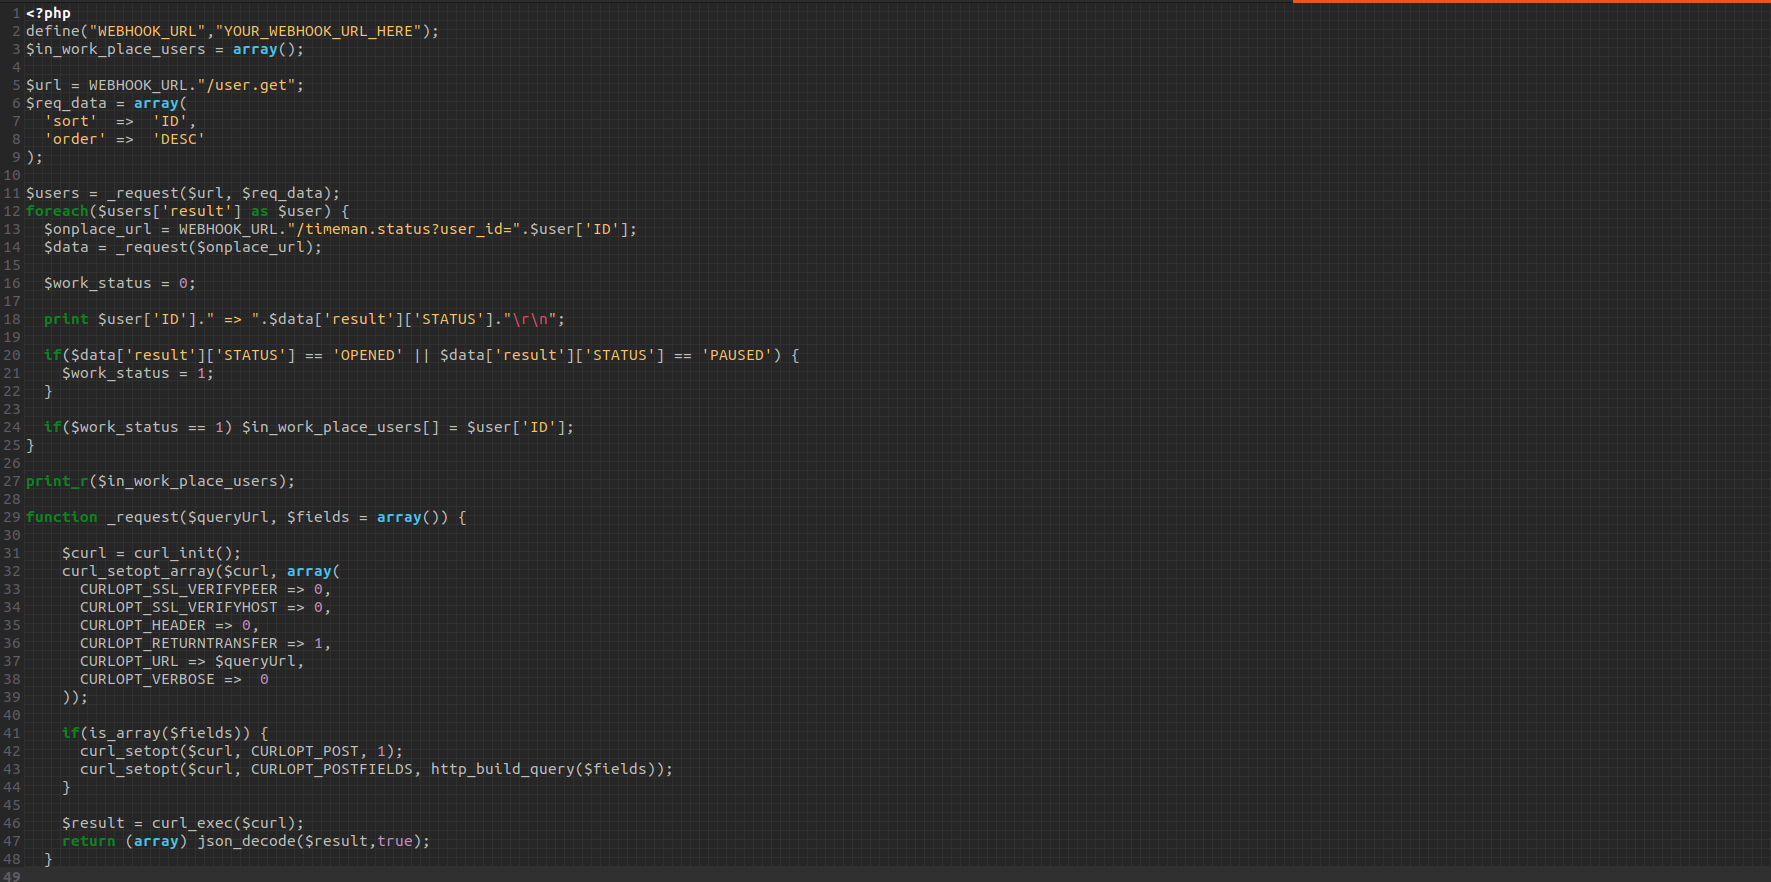Click line number 29 in the gutter
1771x882 pixels.
pyautogui.click(x=11, y=517)
